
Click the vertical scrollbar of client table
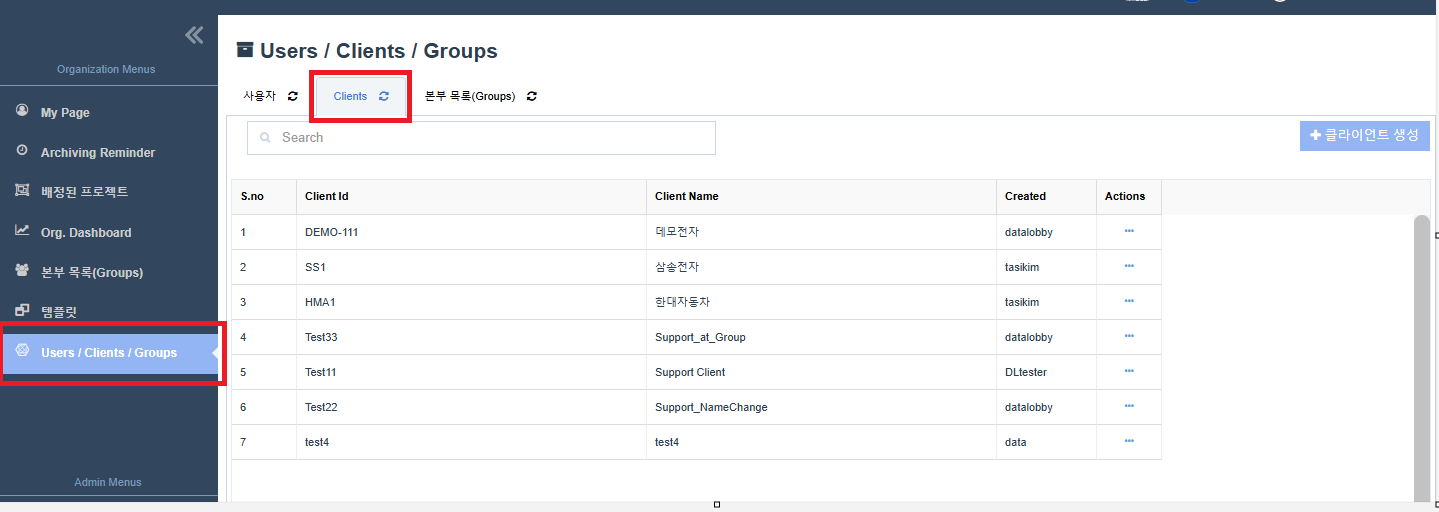point(1421,350)
